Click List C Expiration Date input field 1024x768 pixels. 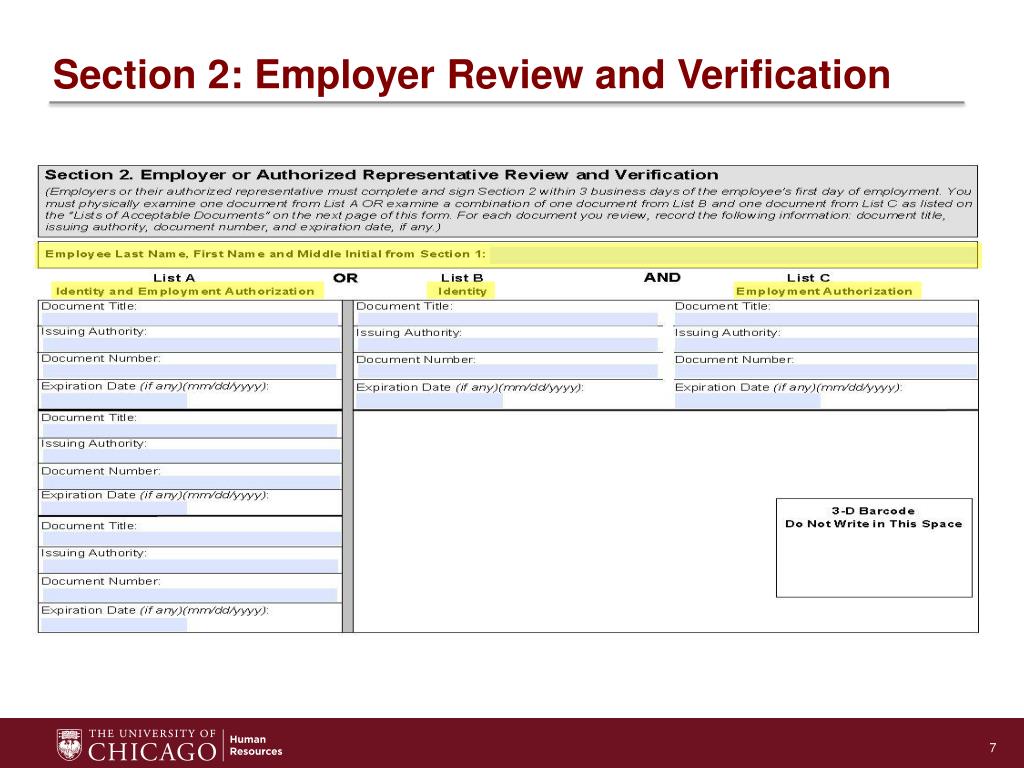(x=747, y=401)
